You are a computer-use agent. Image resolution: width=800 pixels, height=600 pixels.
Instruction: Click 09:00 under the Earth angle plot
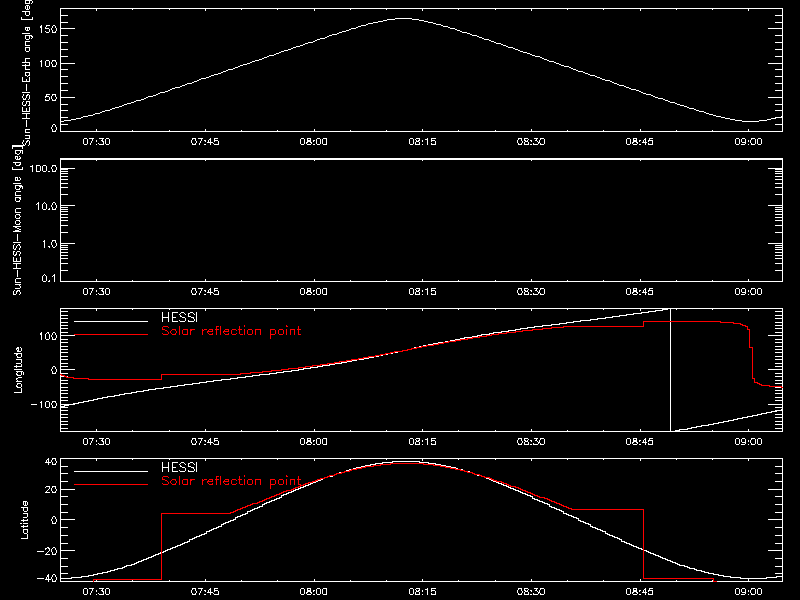coord(748,141)
